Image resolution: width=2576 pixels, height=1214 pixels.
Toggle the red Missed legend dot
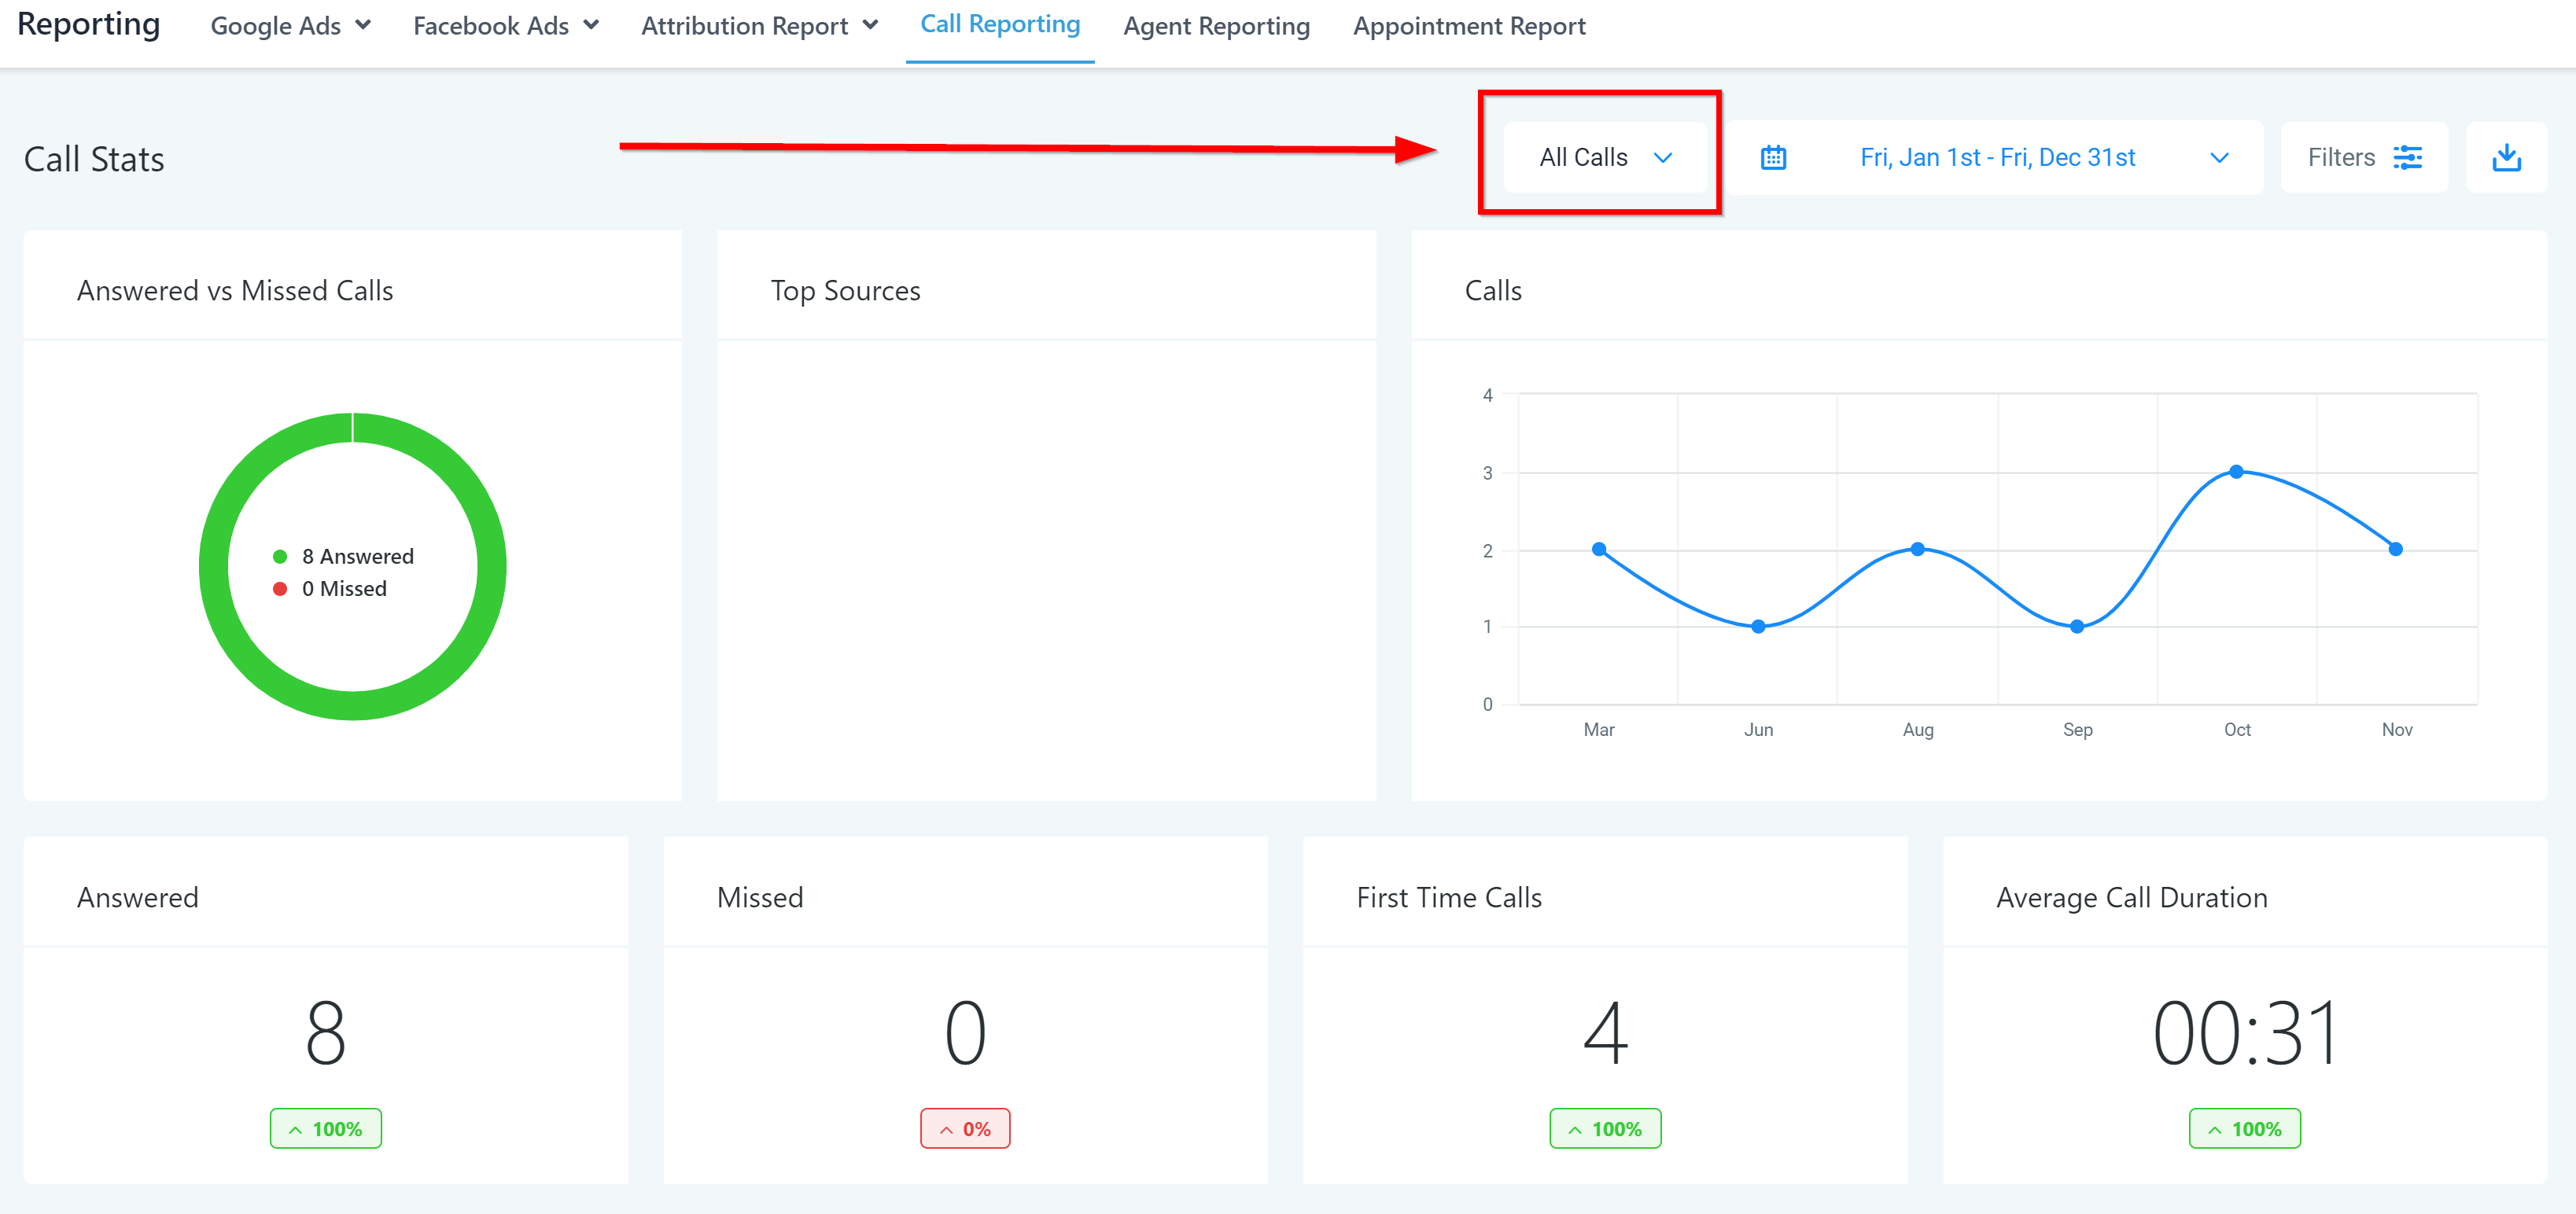coord(280,589)
